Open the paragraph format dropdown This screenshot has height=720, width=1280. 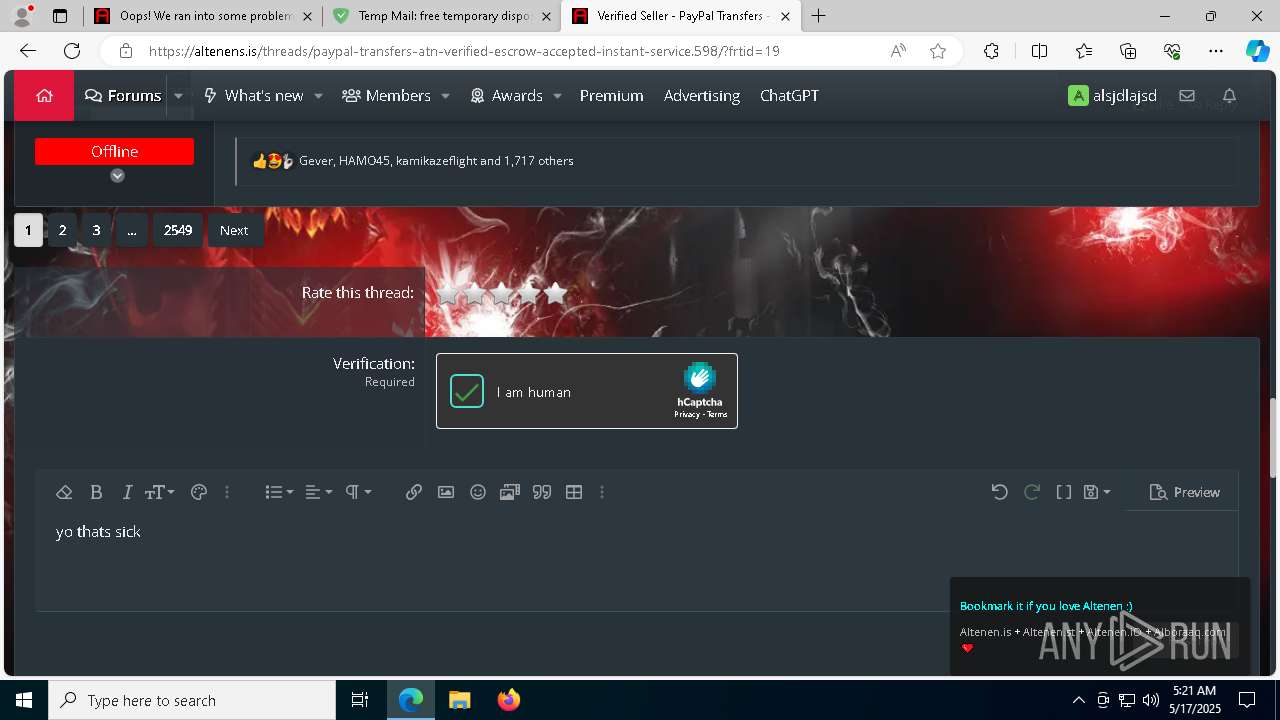[x=358, y=492]
